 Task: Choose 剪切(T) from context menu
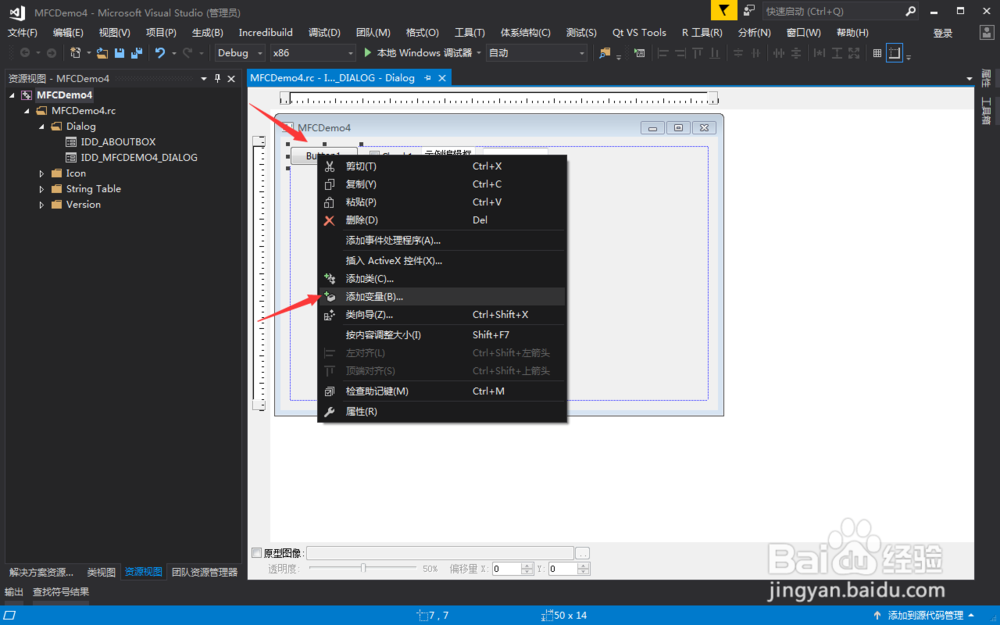point(441,166)
